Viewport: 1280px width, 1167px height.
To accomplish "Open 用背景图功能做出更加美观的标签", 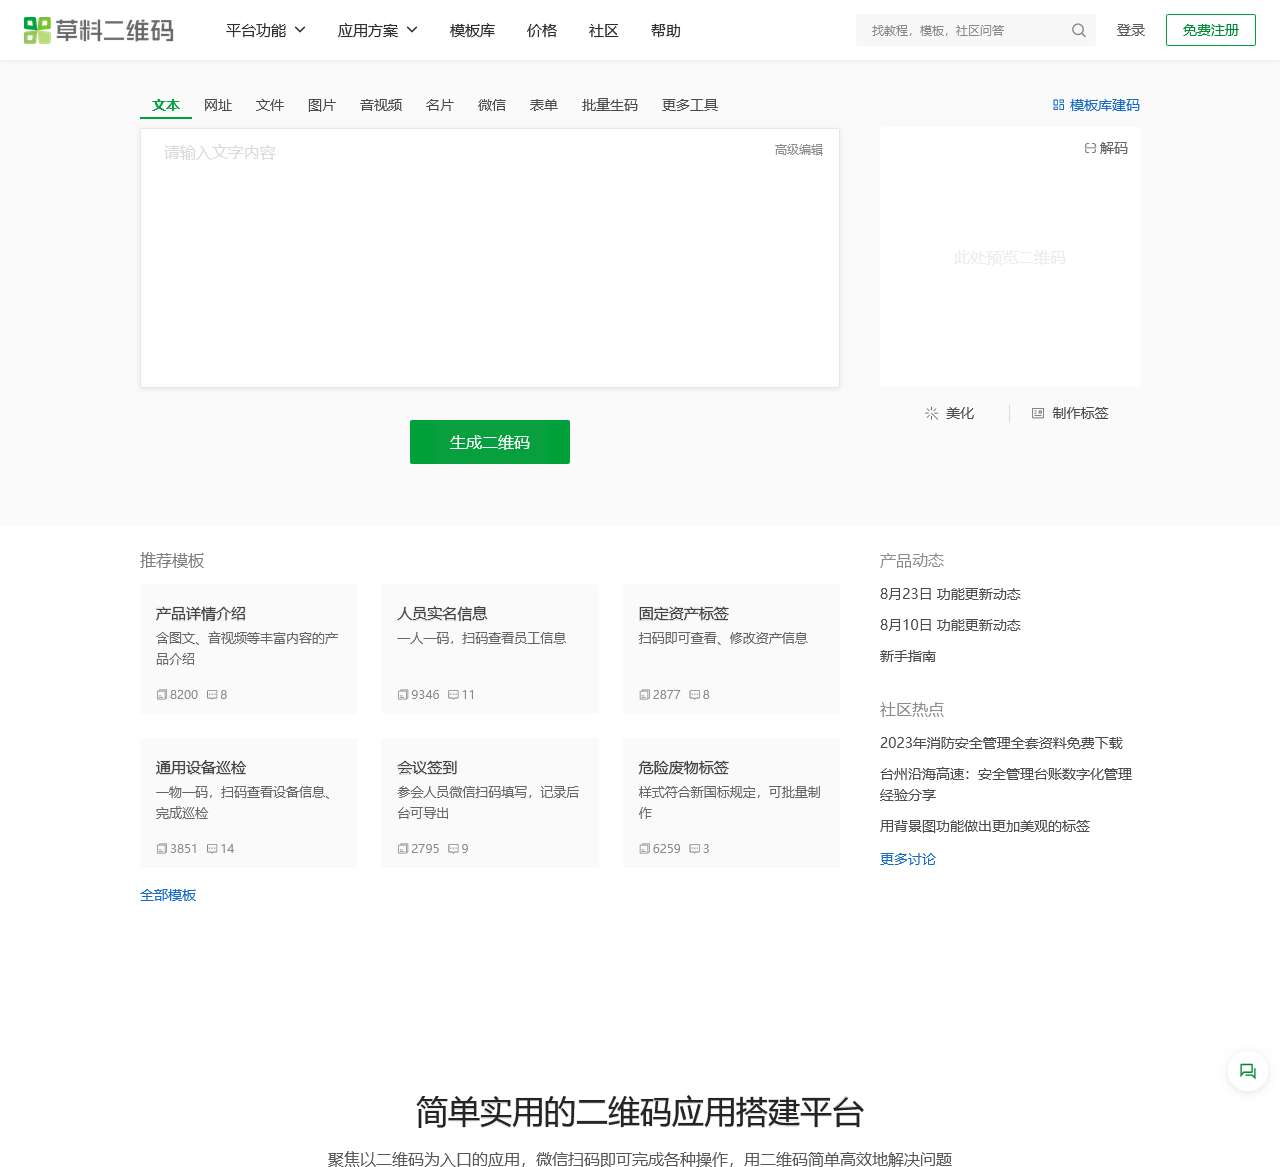I will [985, 826].
